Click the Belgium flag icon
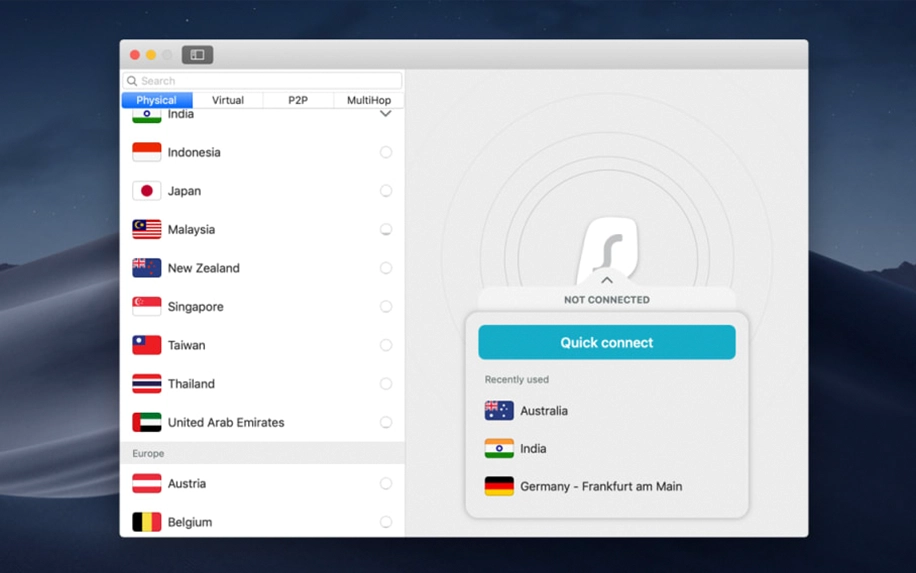 (147, 522)
